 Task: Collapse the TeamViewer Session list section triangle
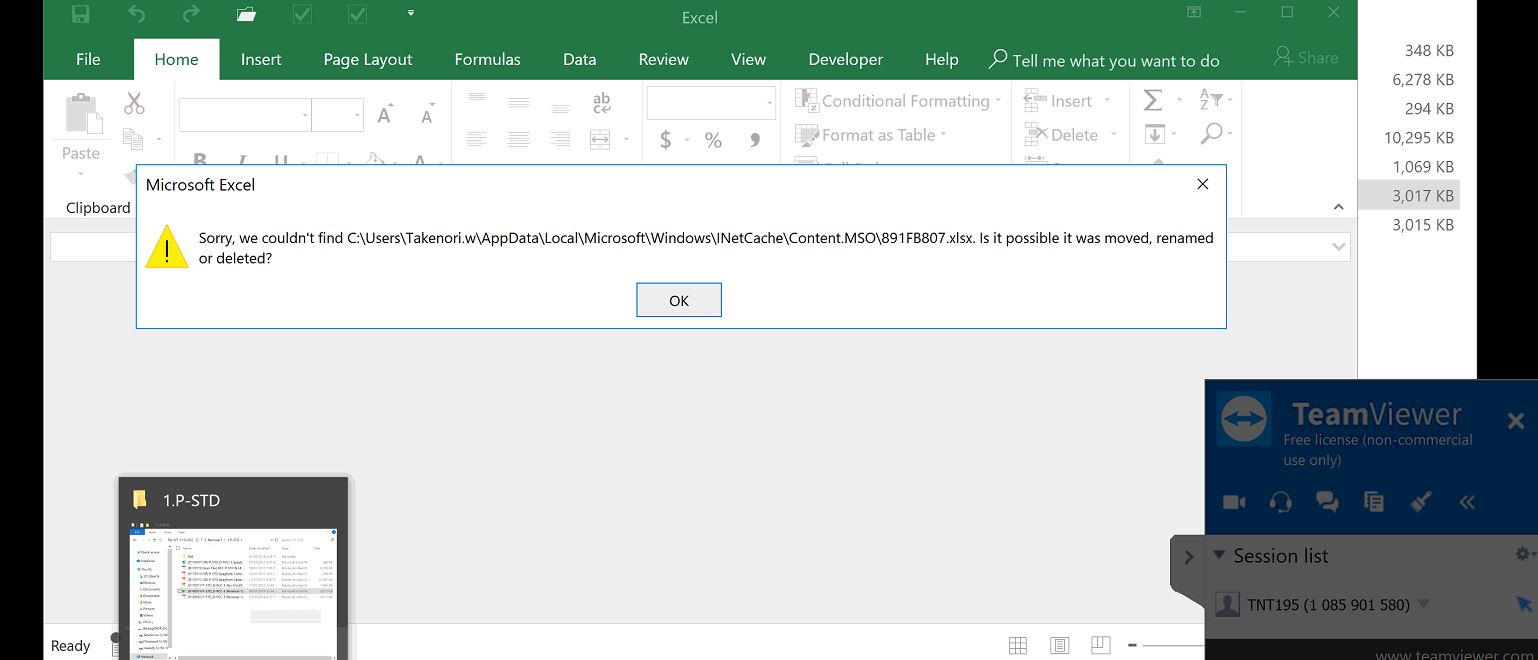1219,555
